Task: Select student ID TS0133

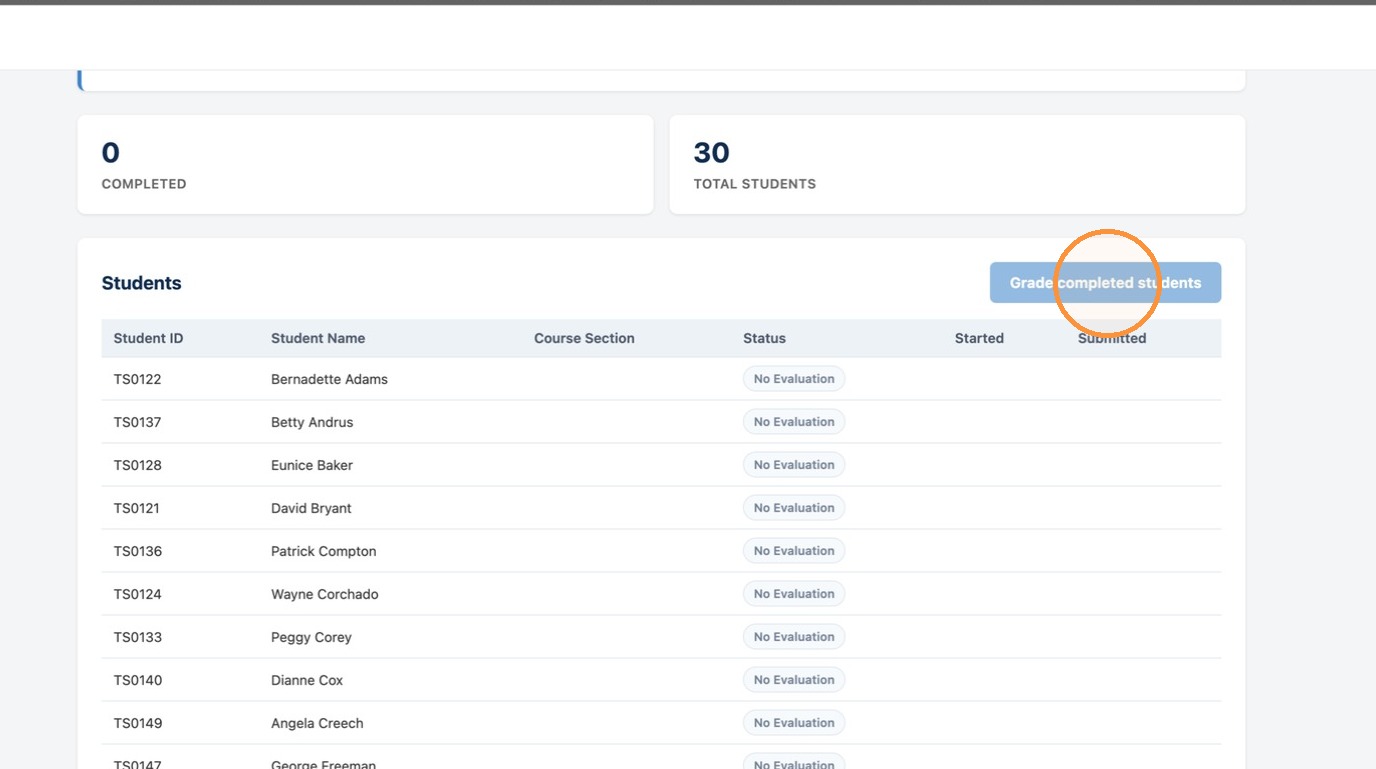Action: pyautogui.click(x=137, y=637)
